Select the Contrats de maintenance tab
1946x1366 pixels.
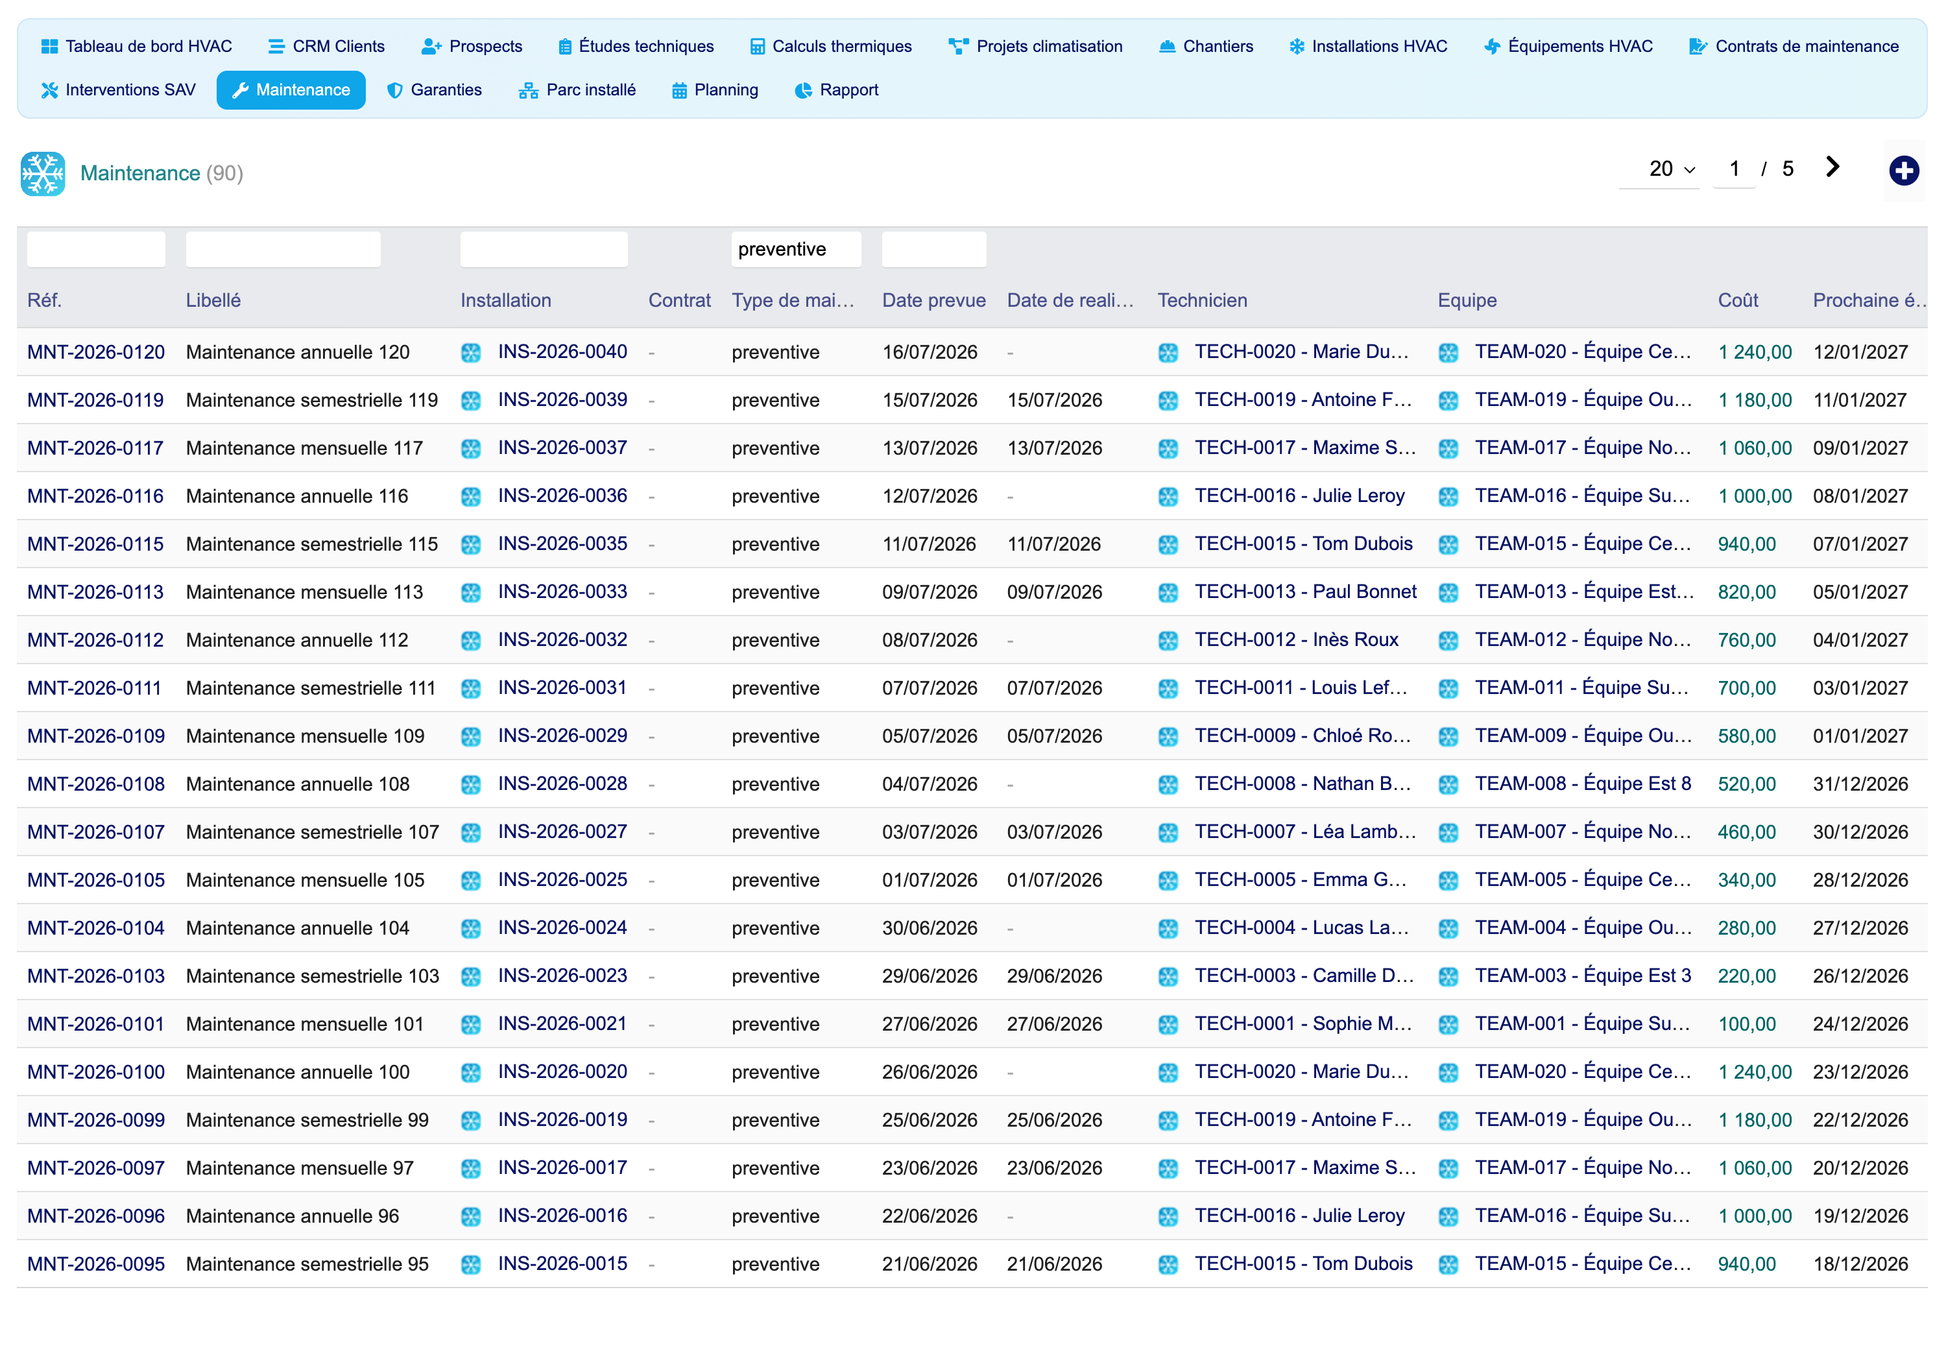coord(1794,46)
